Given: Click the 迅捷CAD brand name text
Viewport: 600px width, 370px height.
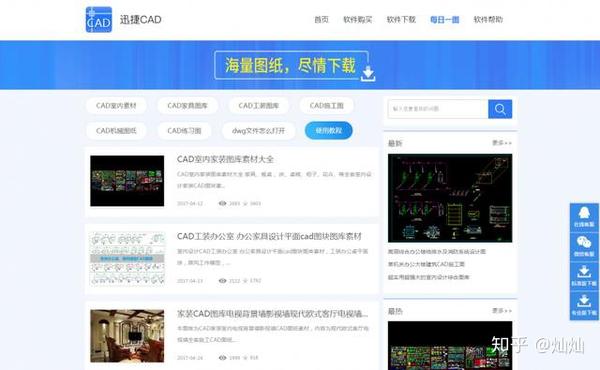Looking at the screenshot, I should tap(140, 20).
